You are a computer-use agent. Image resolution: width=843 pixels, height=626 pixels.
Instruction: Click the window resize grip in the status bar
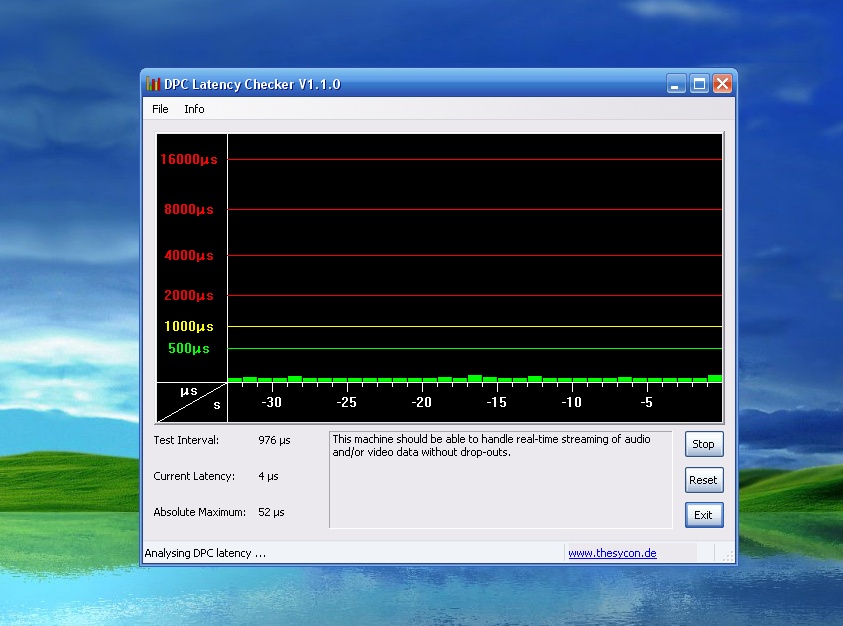[729, 555]
